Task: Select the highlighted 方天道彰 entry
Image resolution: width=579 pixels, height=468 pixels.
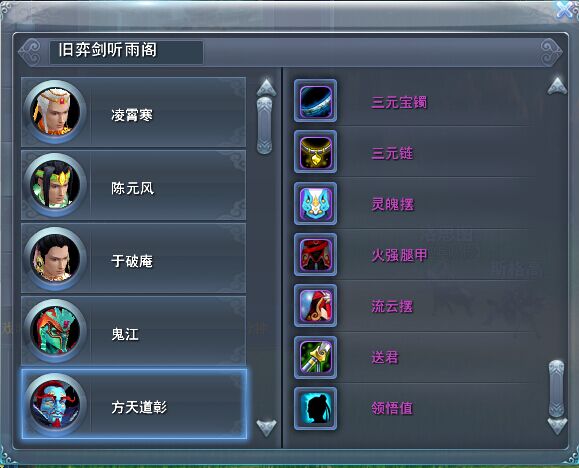Action: click(x=134, y=404)
